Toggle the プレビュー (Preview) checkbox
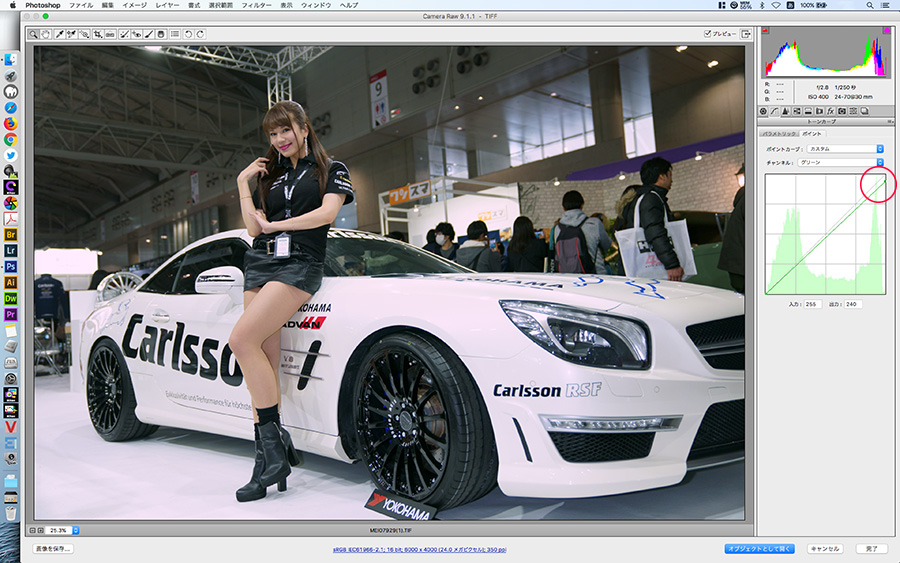 coord(708,34)
